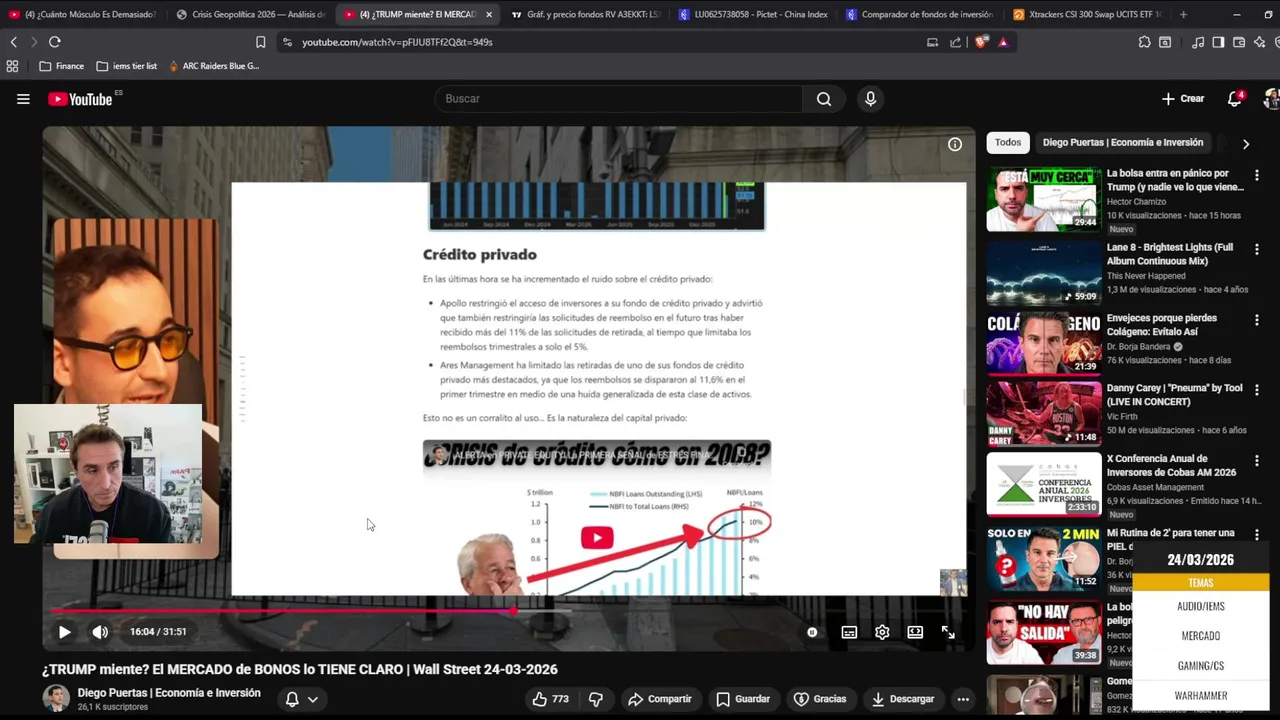Select AUDIO/IEMS in the topics overlay
The height and width of the screenshot is (720, 1280).
[x=1200, y=606]
